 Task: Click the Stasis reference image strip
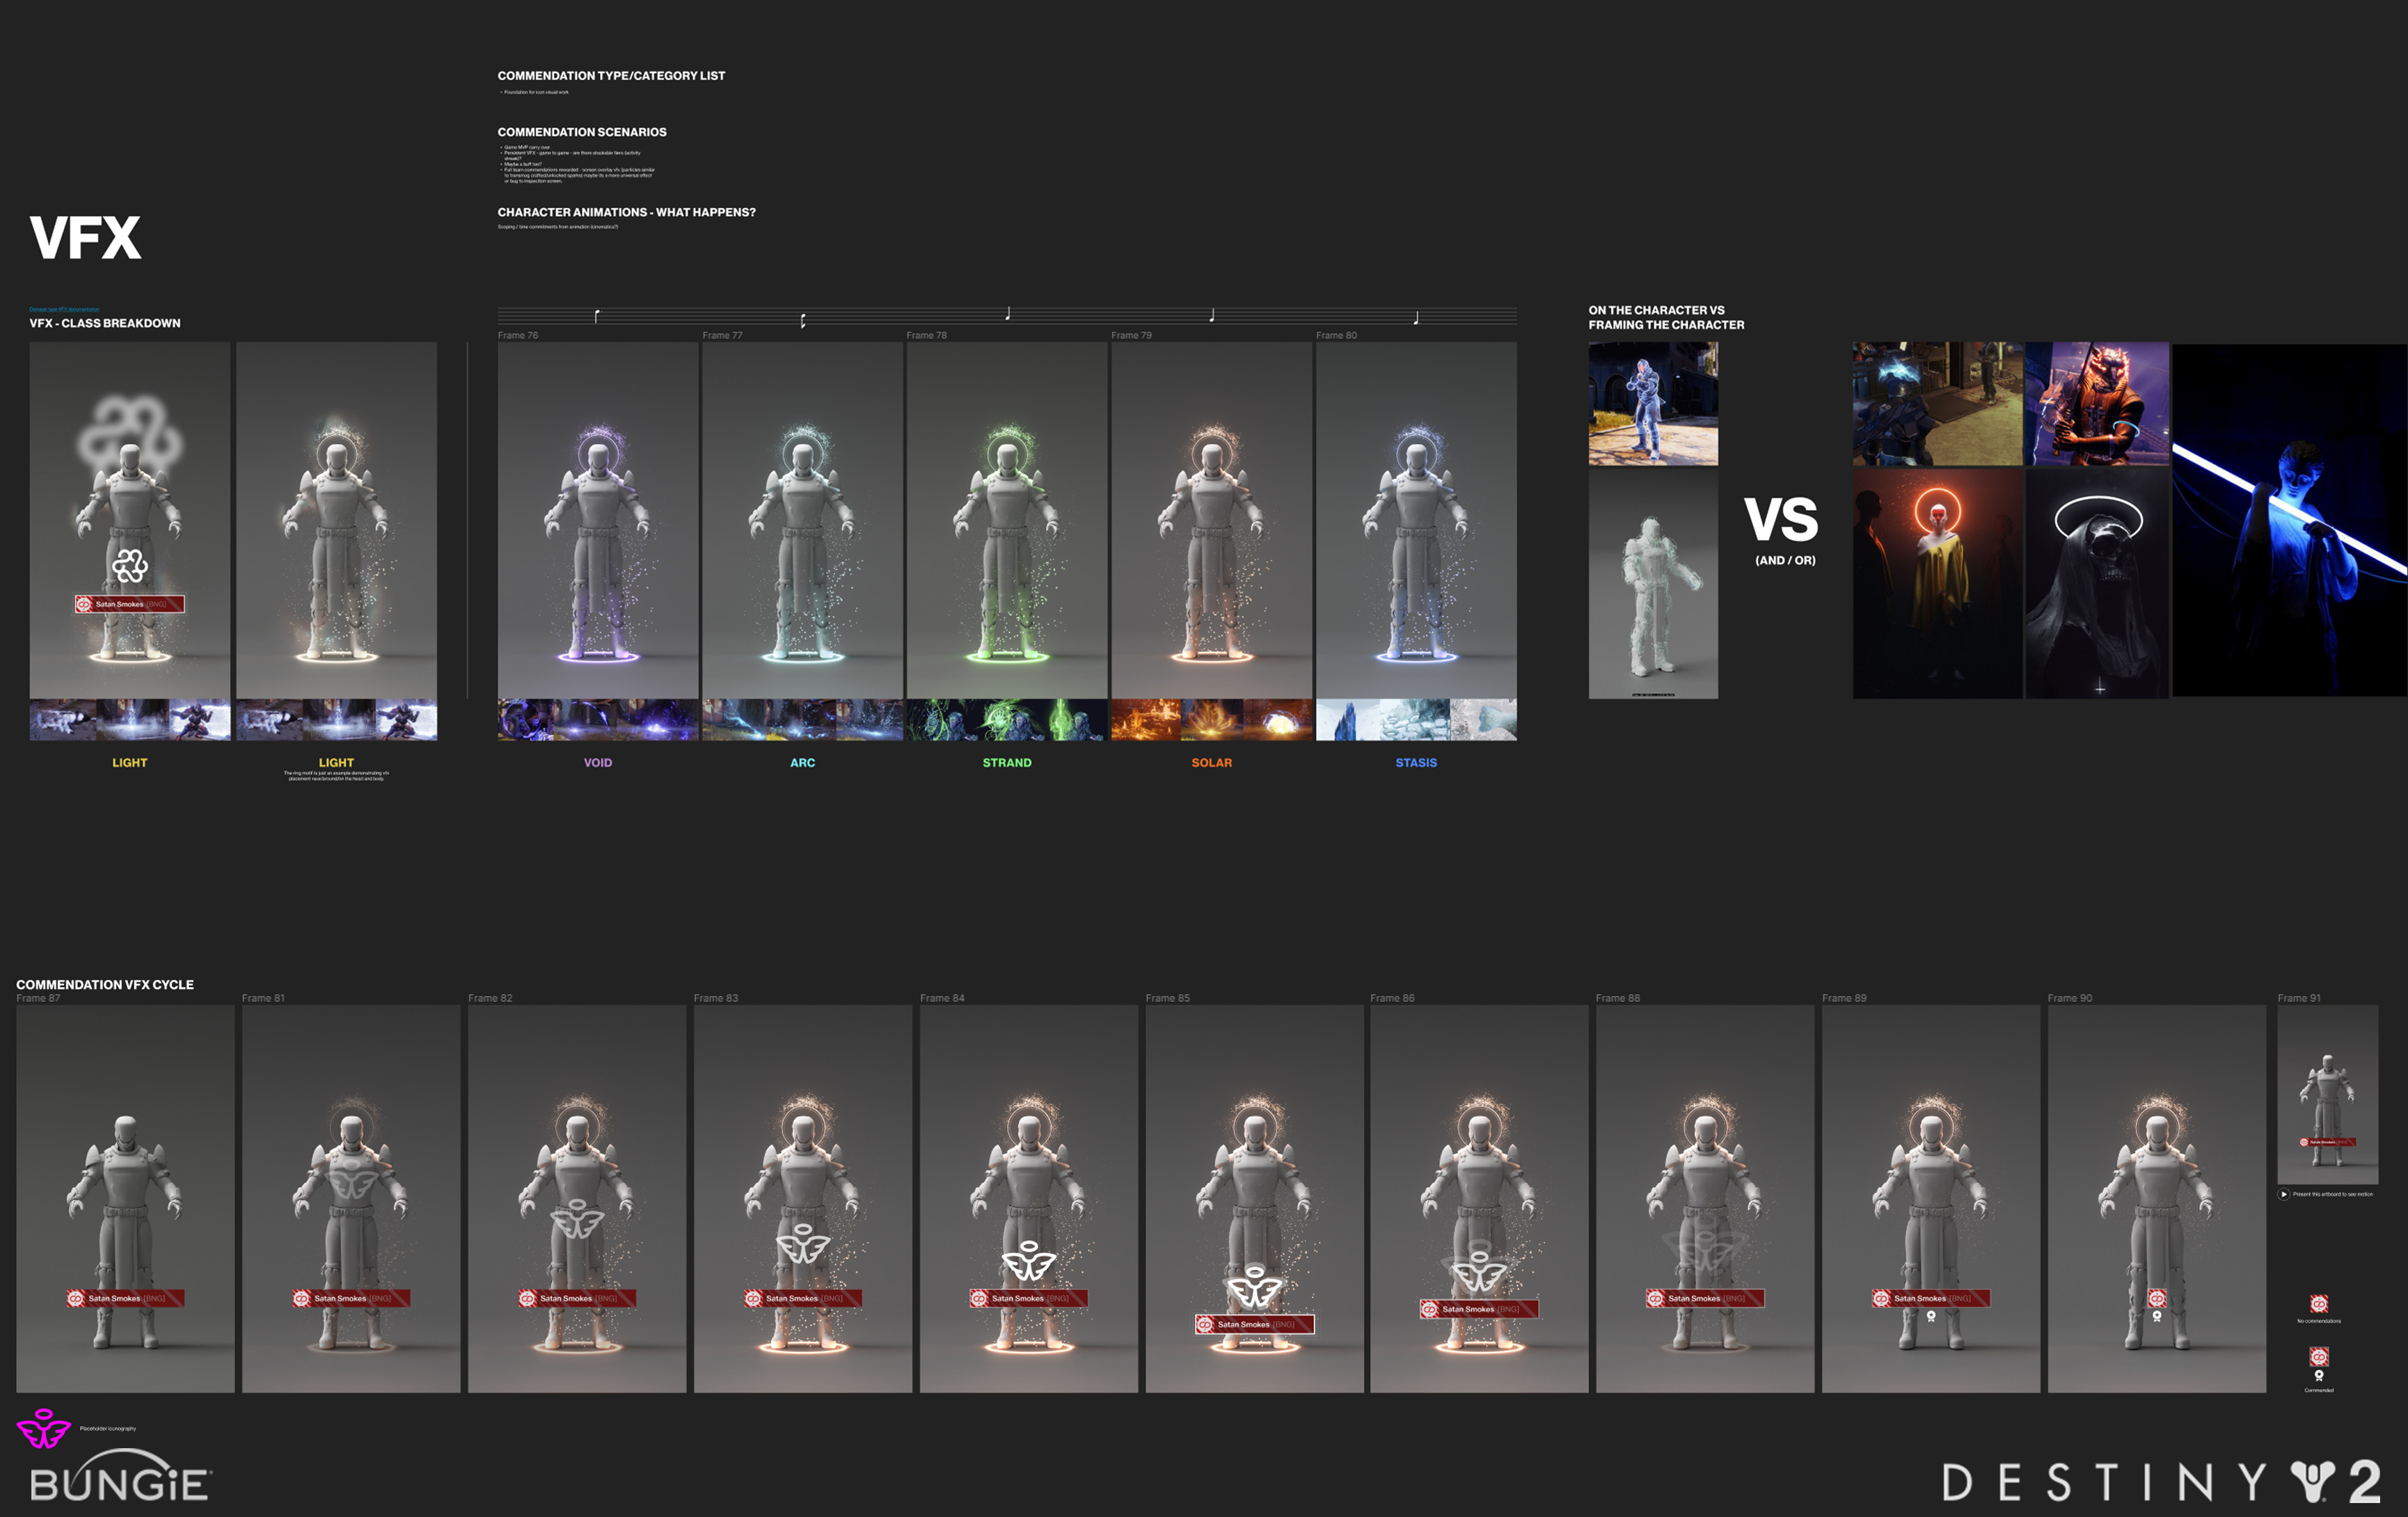1416,720
